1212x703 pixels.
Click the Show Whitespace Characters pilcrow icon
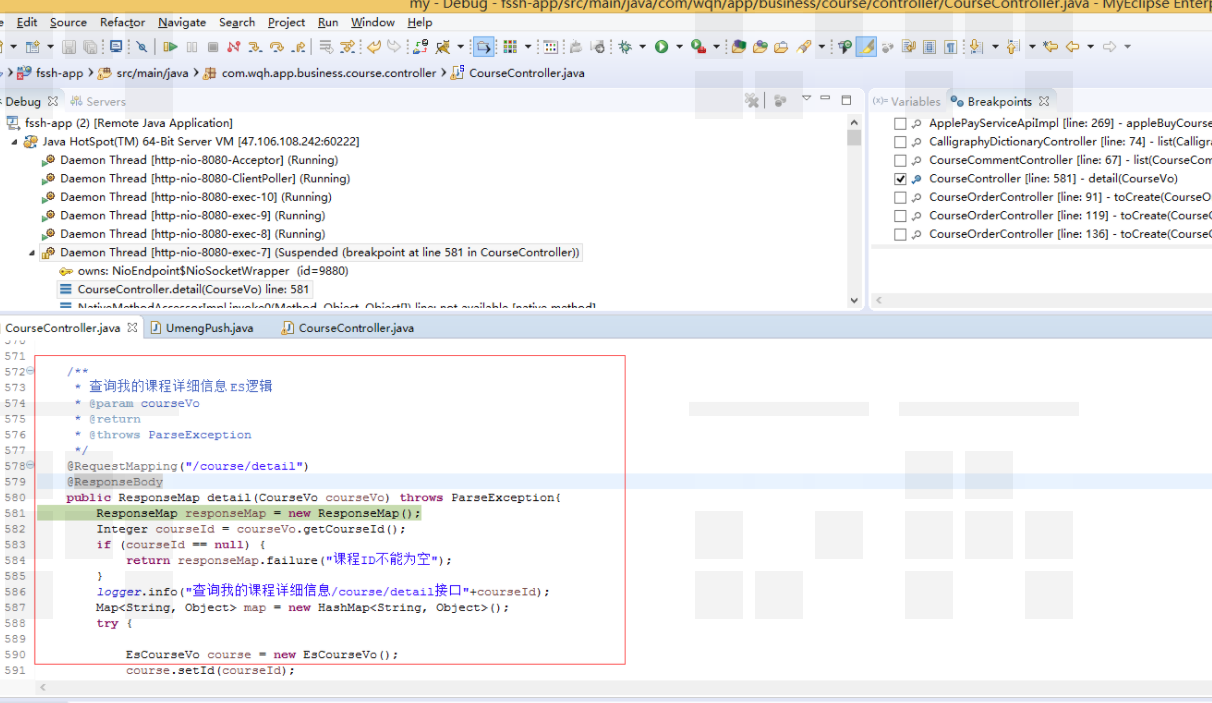coord(950,46)
